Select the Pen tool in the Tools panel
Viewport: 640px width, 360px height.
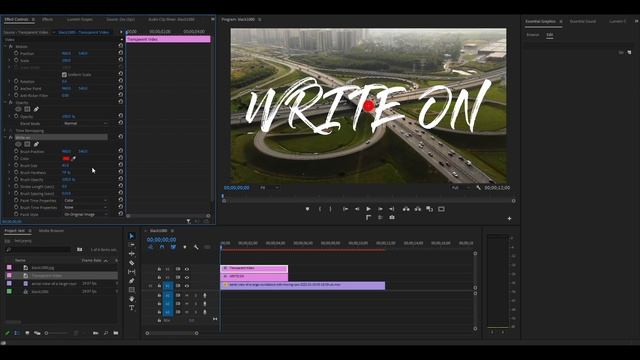tap(131, 281)
